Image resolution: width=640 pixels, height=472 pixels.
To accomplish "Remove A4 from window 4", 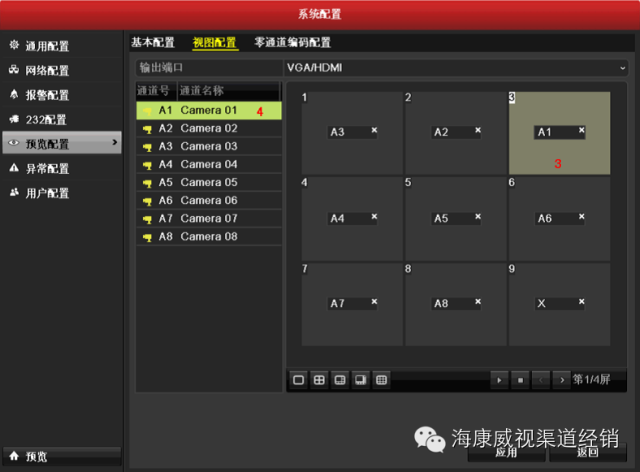I will [374, 216].
